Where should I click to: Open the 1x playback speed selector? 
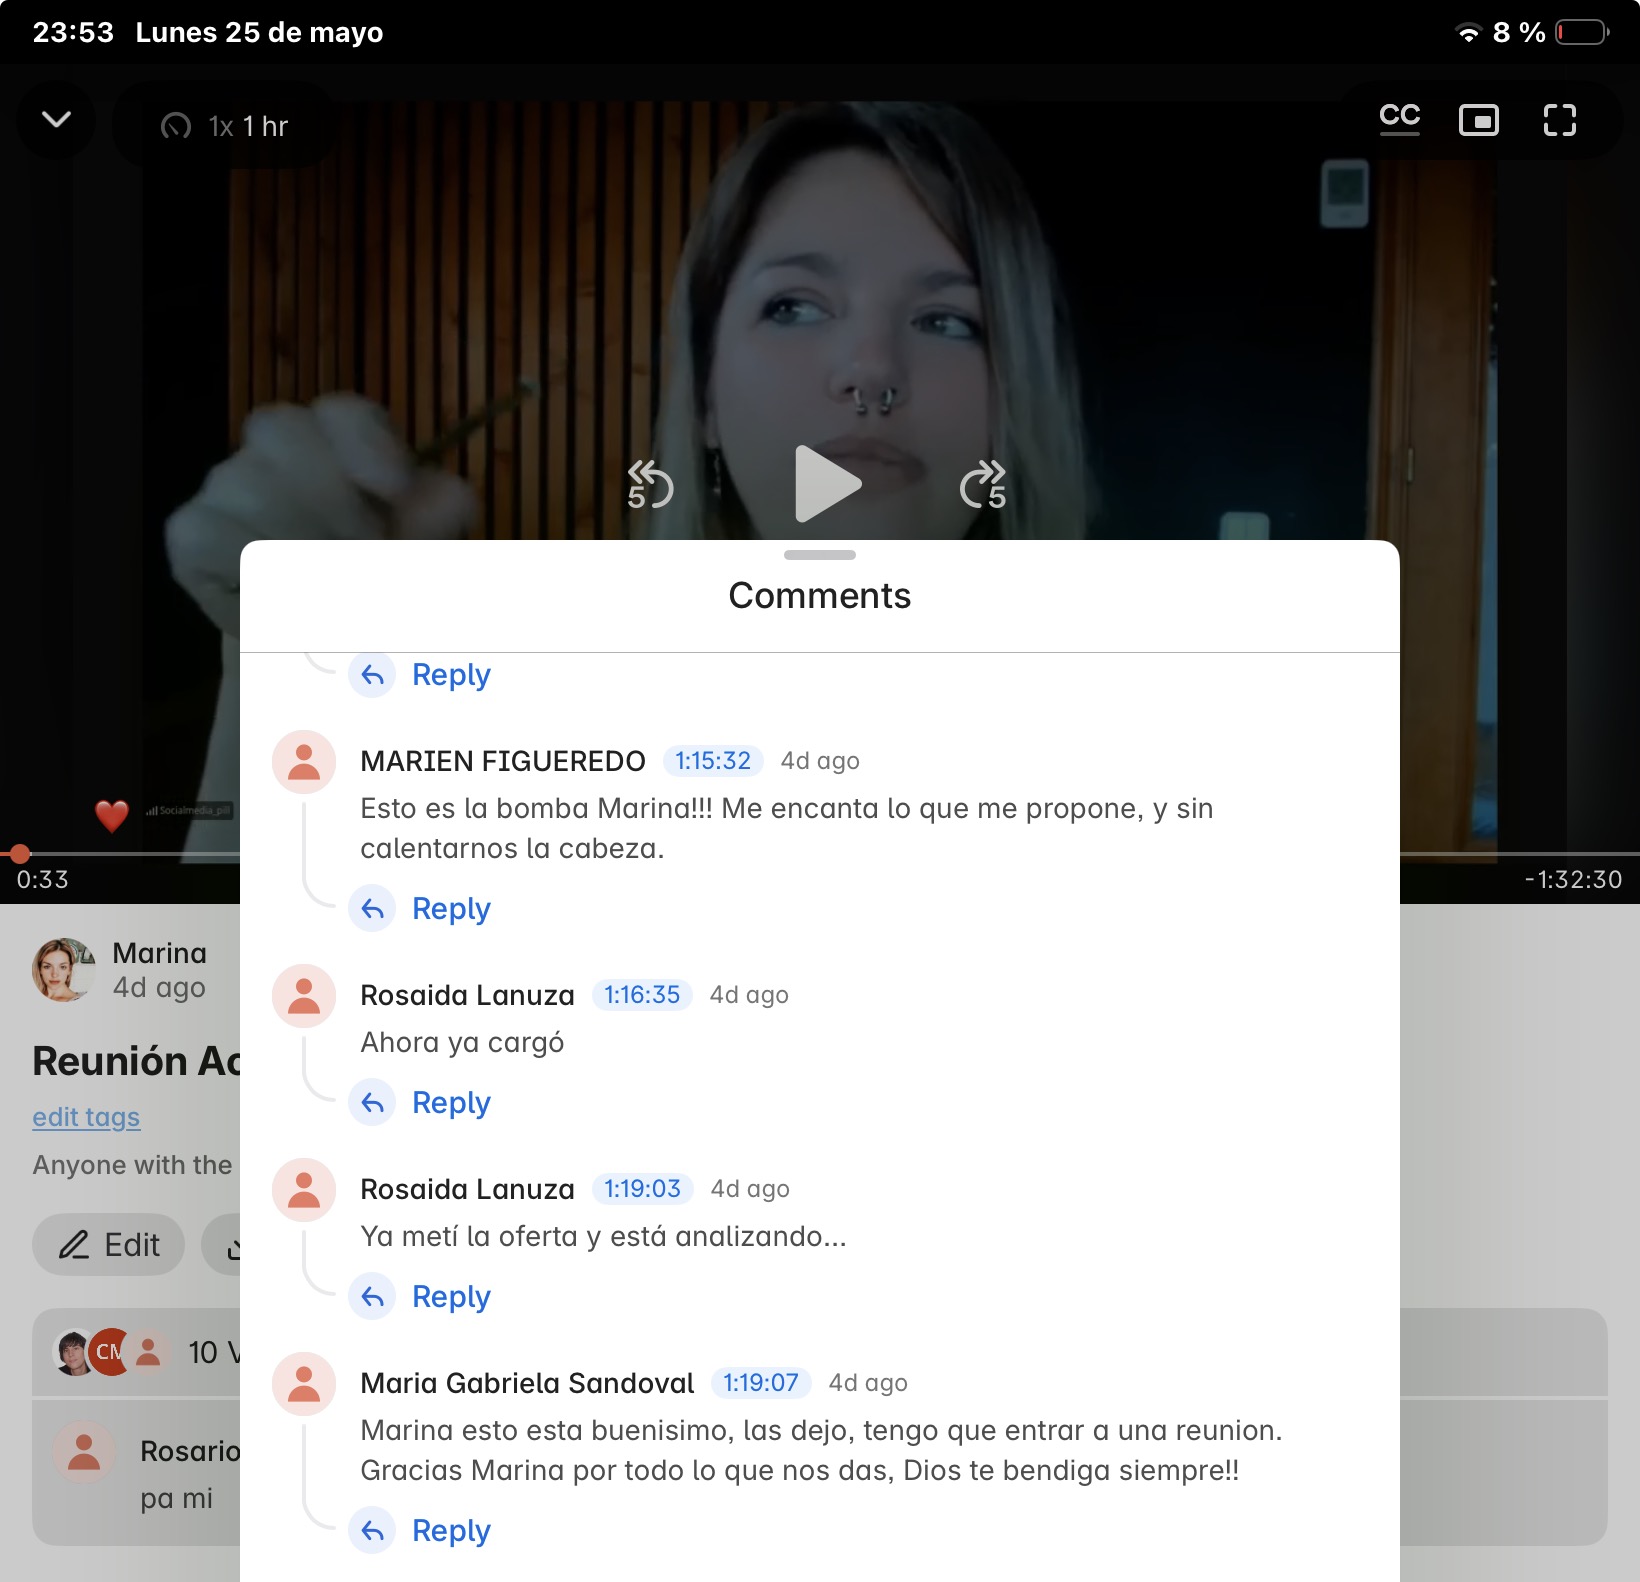(224, 126)
